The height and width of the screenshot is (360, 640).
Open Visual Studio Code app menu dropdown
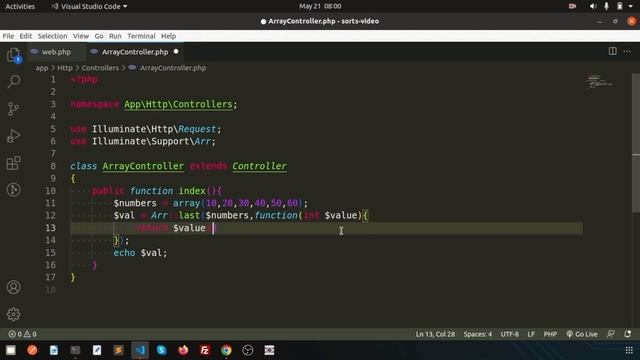89,6
